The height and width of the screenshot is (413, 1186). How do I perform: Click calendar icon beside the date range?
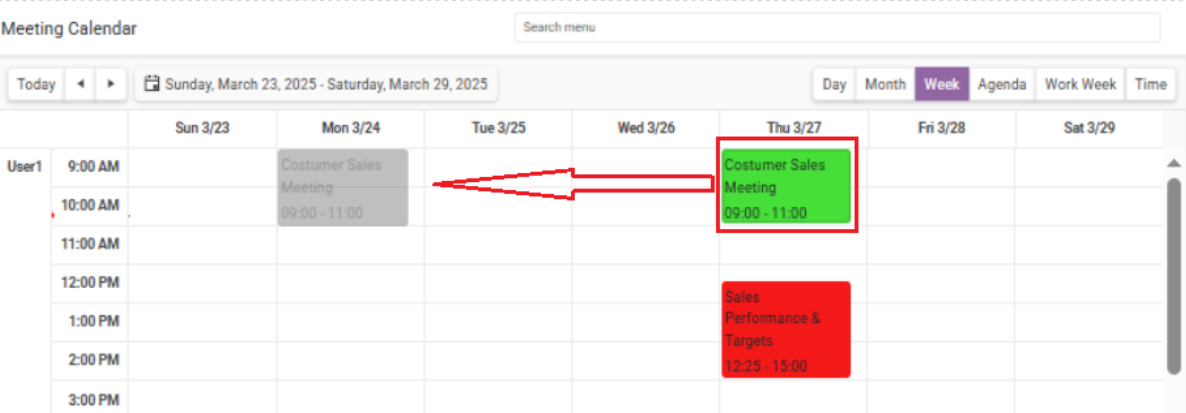tap(152, 83)
